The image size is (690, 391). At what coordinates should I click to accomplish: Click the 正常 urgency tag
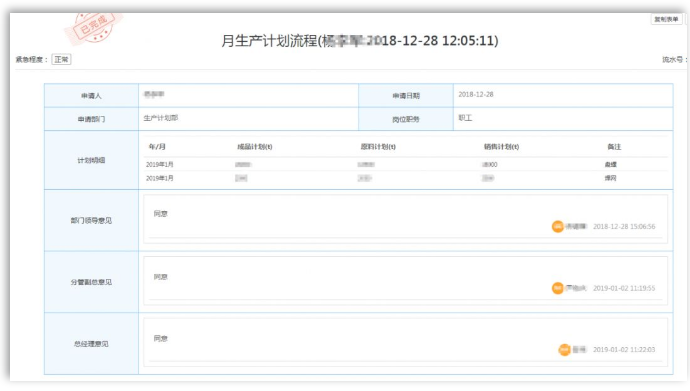coord(61,59)
